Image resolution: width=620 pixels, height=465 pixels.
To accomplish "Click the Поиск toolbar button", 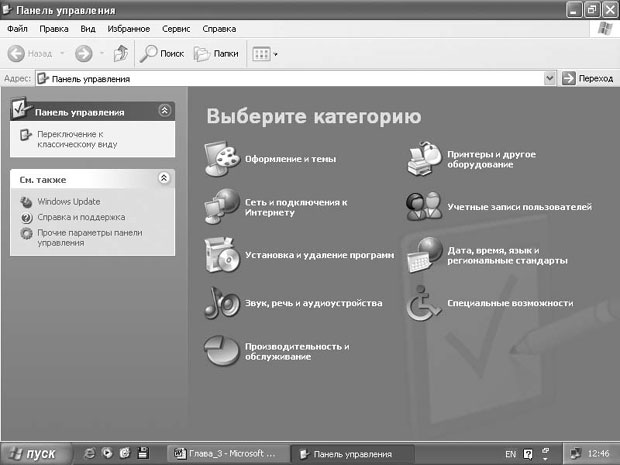I will tap(162, 54).
